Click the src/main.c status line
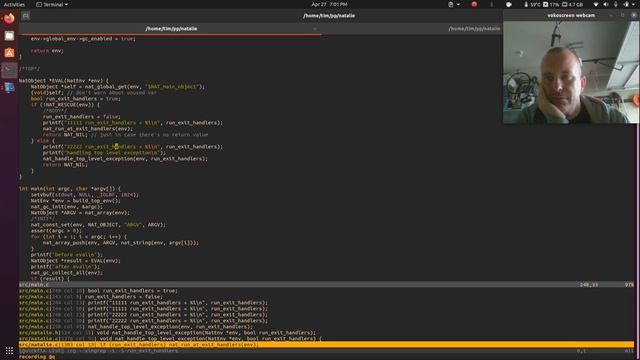The height and width of the screenshot is (360, 640). pyautogui.click(x=327, y=284)
